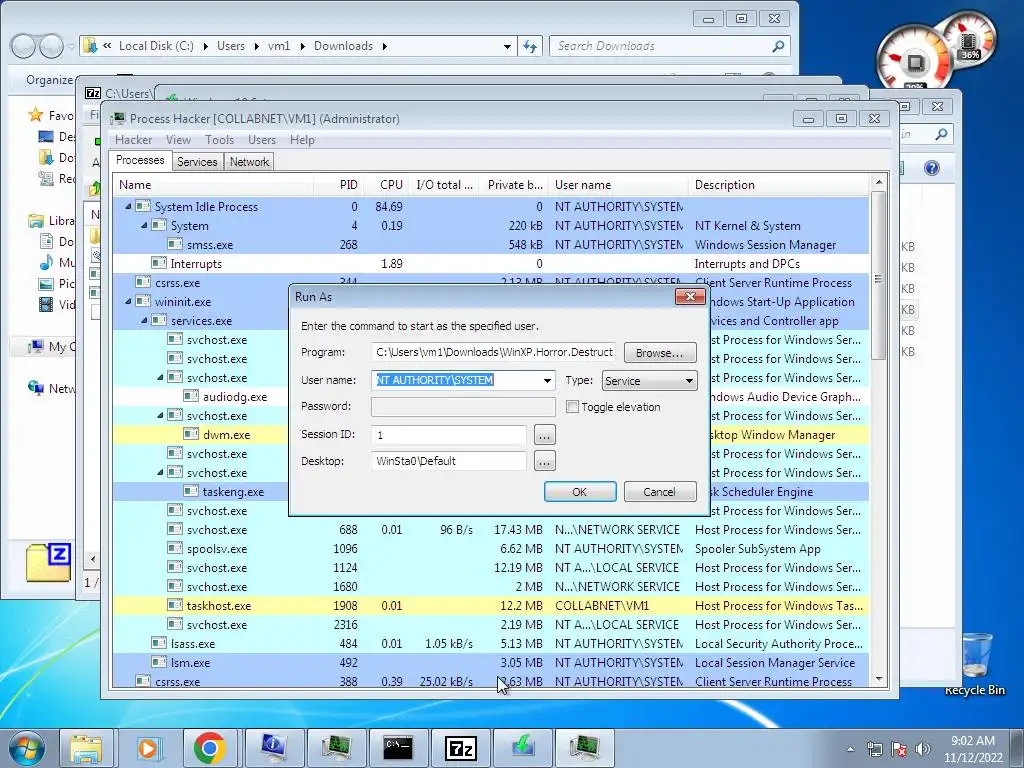Collapse the System Idle Process tree node
This screenshot has width=1024, height=768.
click(128, 206)
